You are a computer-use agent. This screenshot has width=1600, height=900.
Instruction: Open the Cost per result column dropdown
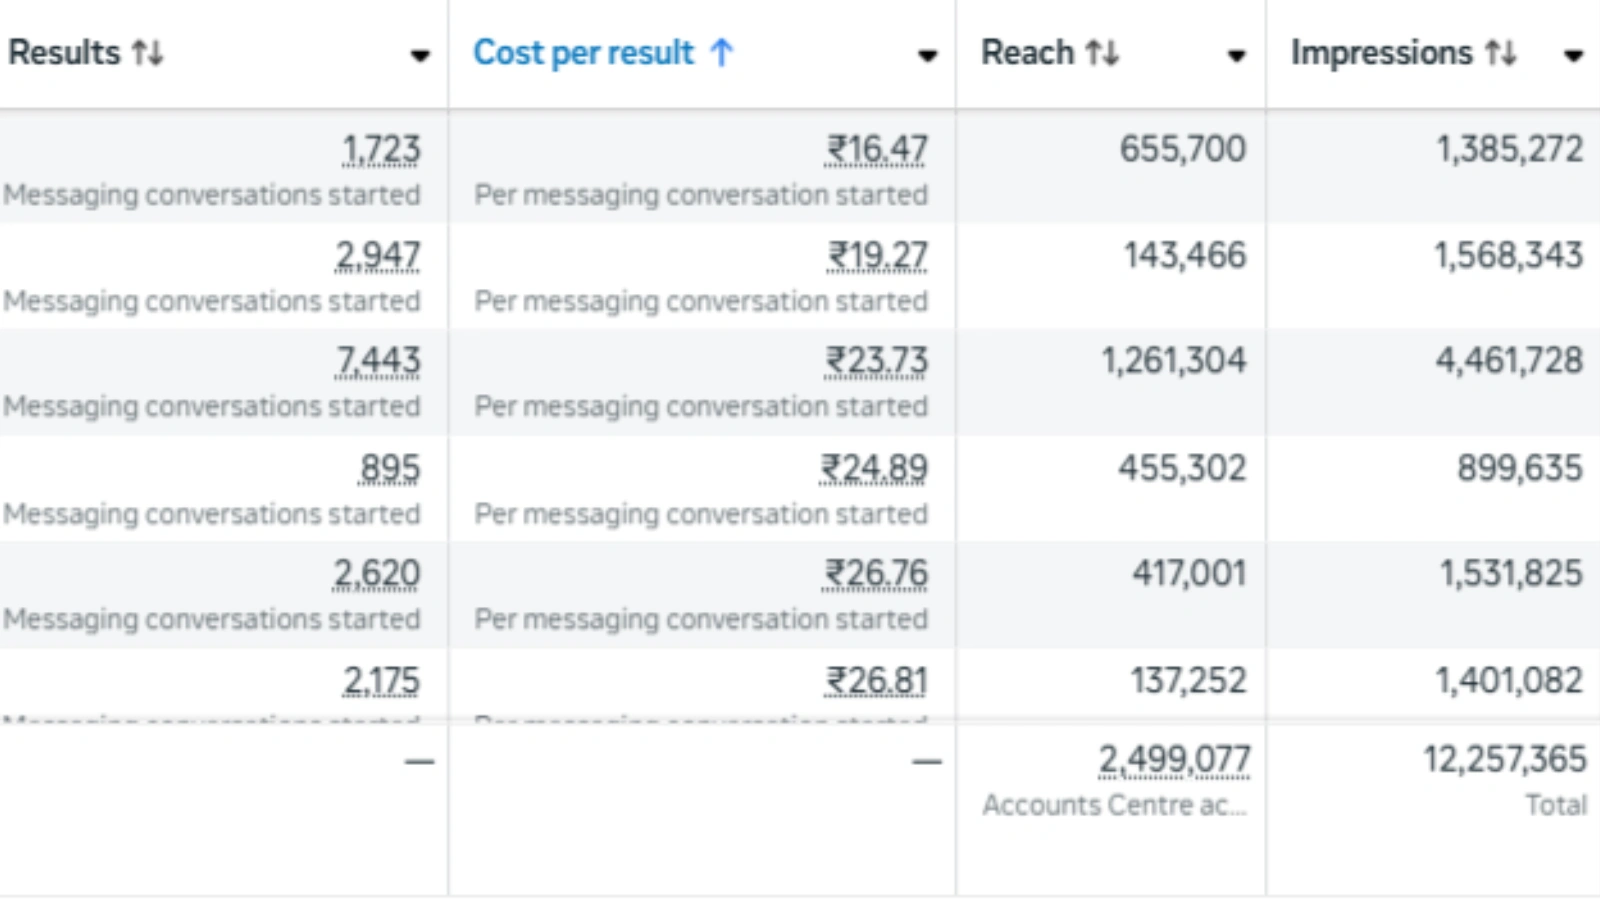click(927, 56)
